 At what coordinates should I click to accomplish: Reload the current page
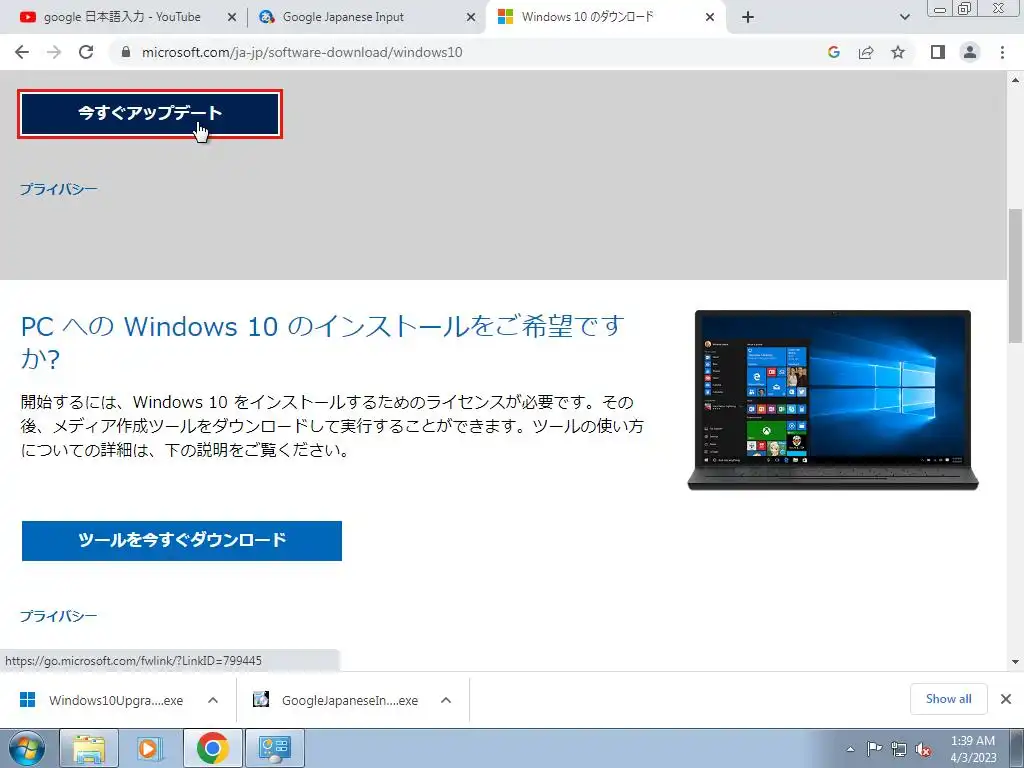tap(86, 52)
